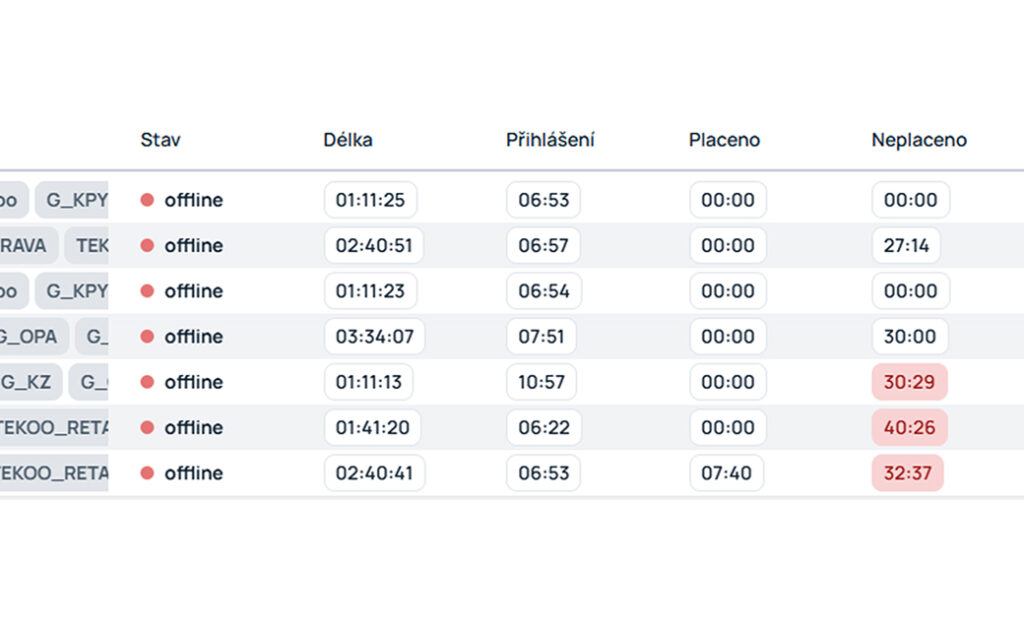Click the red status dot beside 02:40:51 row

coord(147,245)
